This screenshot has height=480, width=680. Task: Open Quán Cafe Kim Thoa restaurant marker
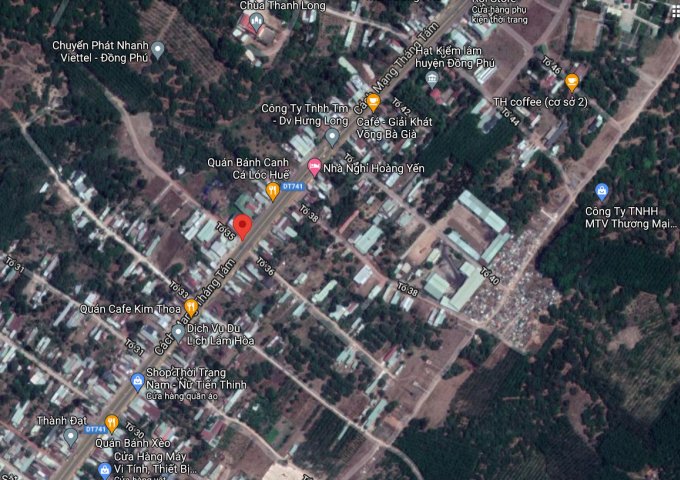(x=191, y=308)
